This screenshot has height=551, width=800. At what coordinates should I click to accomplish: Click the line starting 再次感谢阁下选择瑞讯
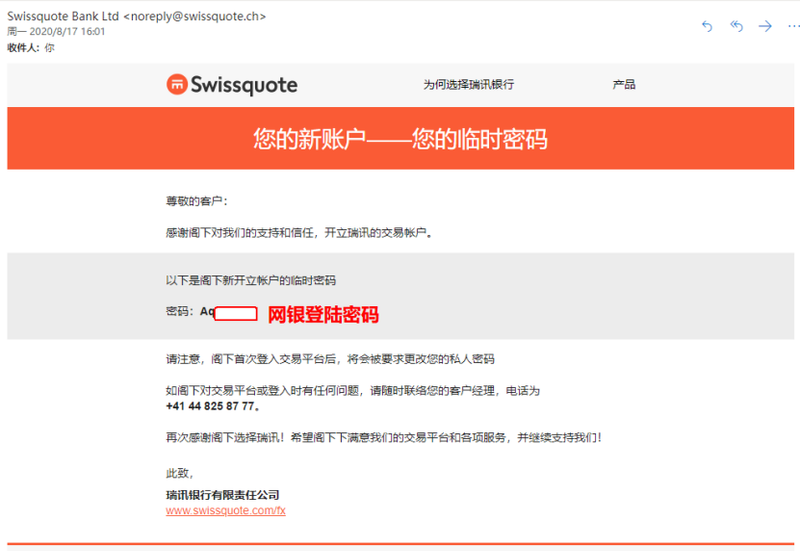pyautogui.click(x=384, y=438)
